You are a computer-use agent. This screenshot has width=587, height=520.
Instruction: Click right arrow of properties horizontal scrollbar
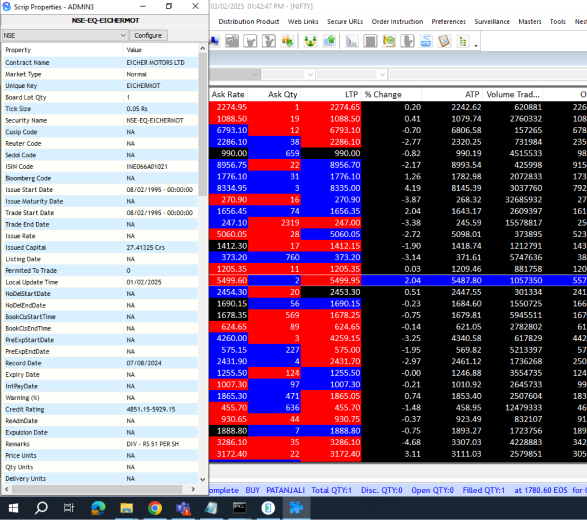point(193,489)
